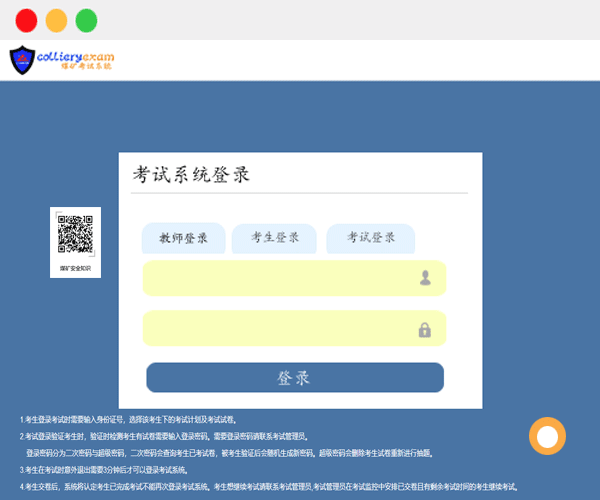Click the red window close button
This screenshot has width=600, height=500.
(x=27, y=20)
